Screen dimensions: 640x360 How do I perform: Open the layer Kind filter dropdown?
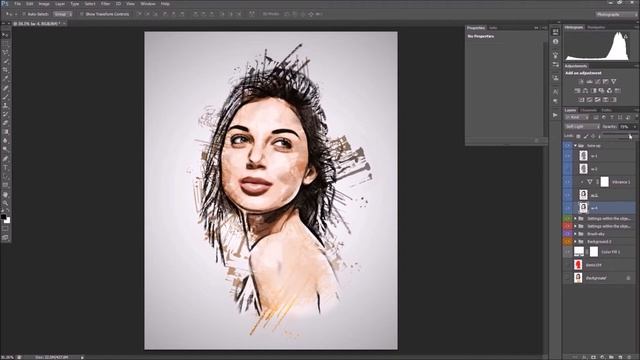tap(576, 118)
